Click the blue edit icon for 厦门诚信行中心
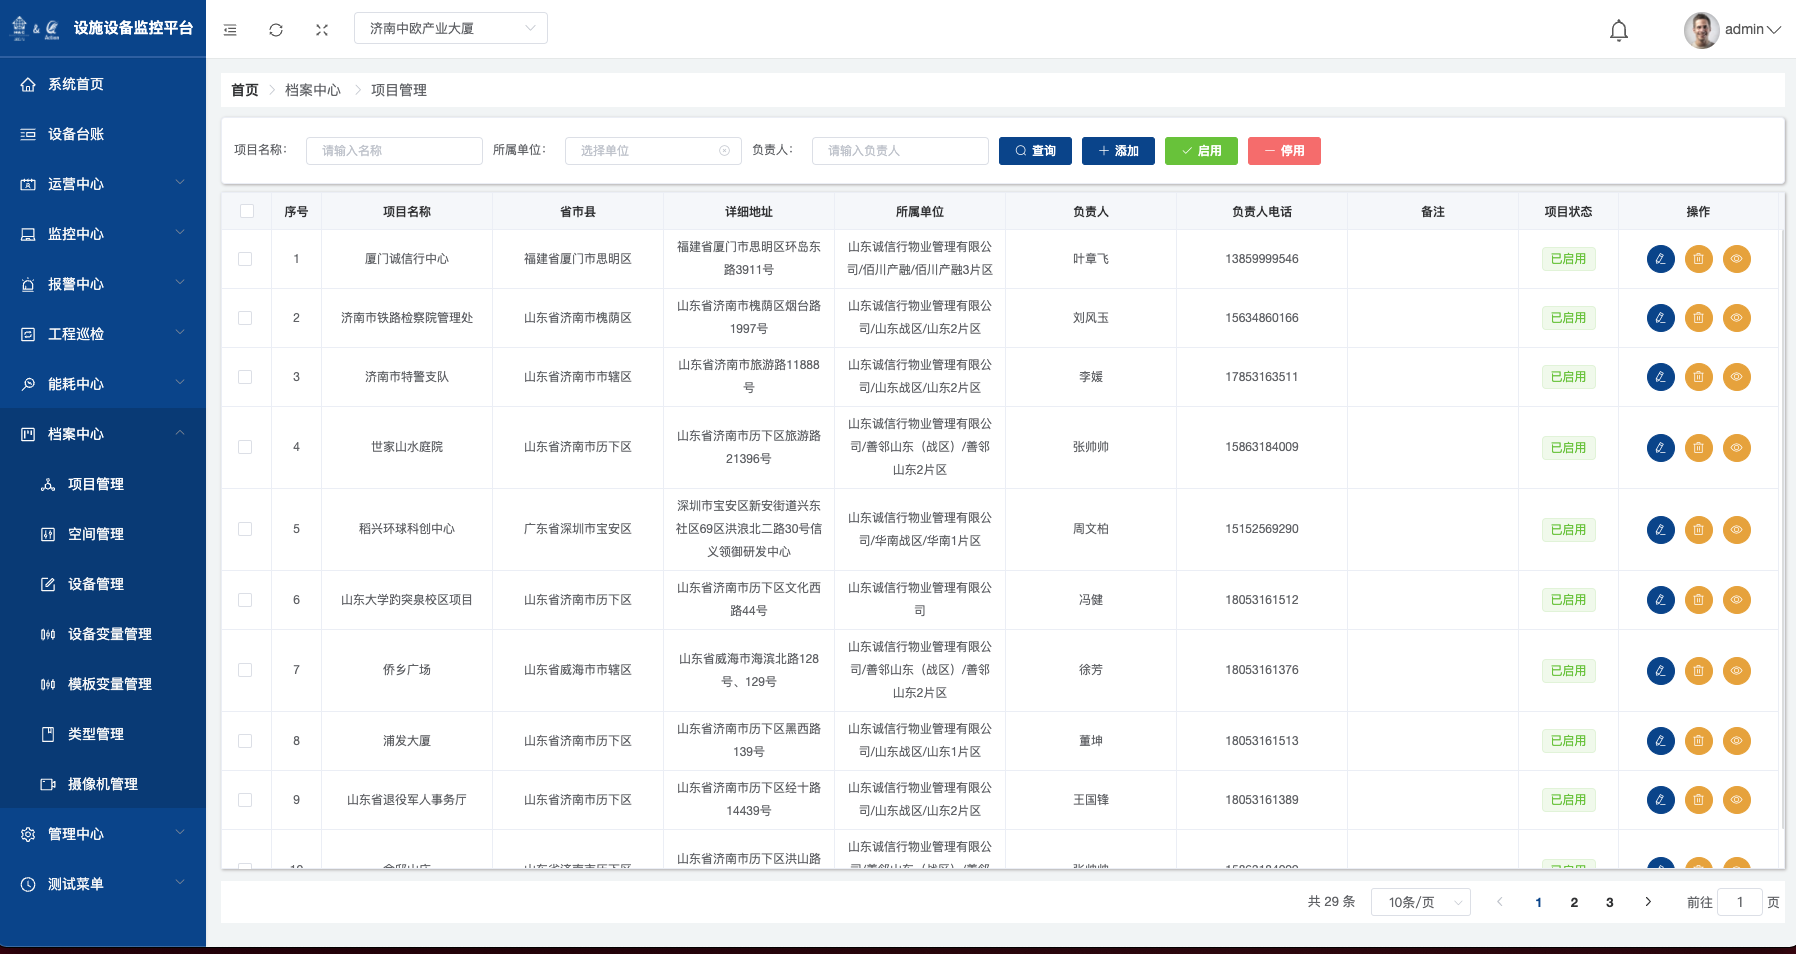Image resolution: width=1796 pixels, height=954 pixels. point(1660,259)
